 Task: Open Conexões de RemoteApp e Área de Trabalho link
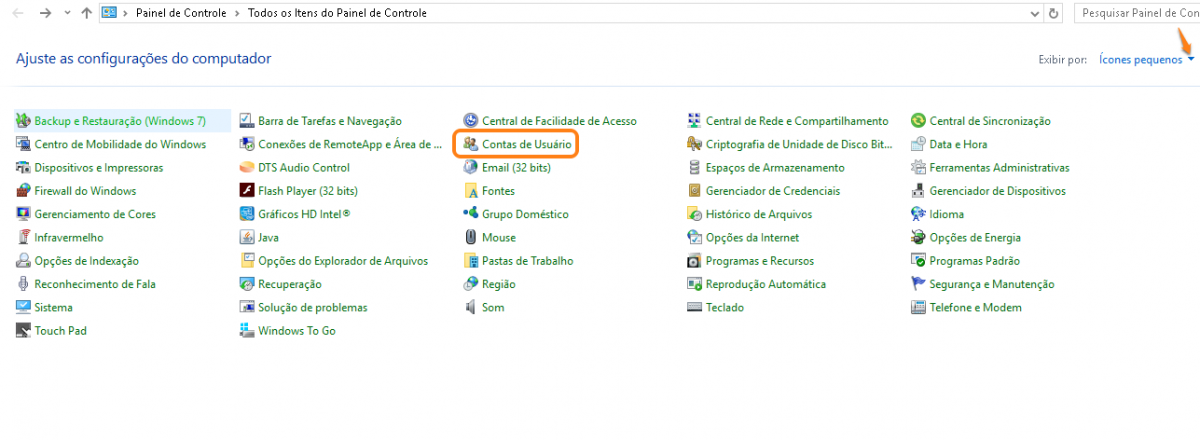tap(350, 144)
